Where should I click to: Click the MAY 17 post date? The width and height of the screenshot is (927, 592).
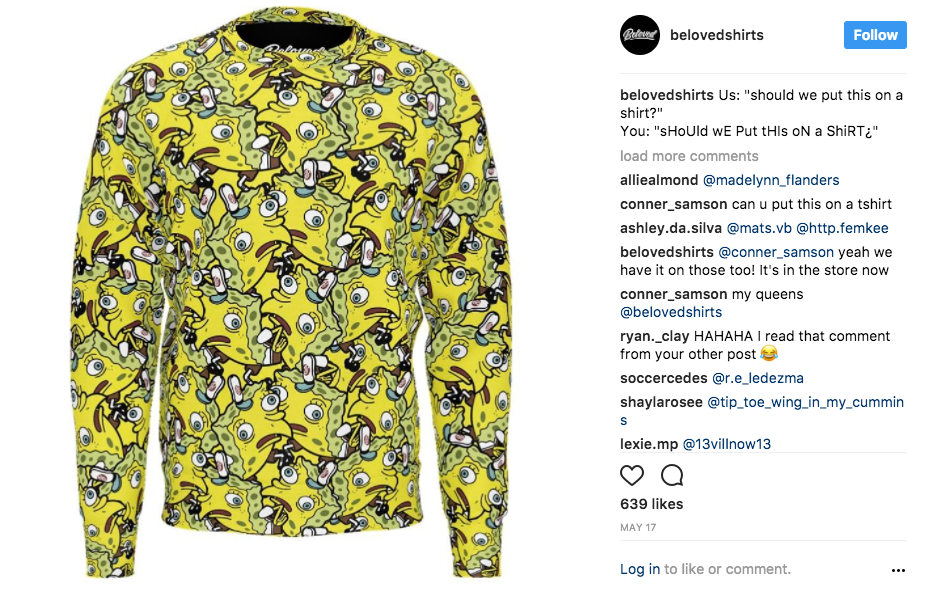[x=638, y=528]
